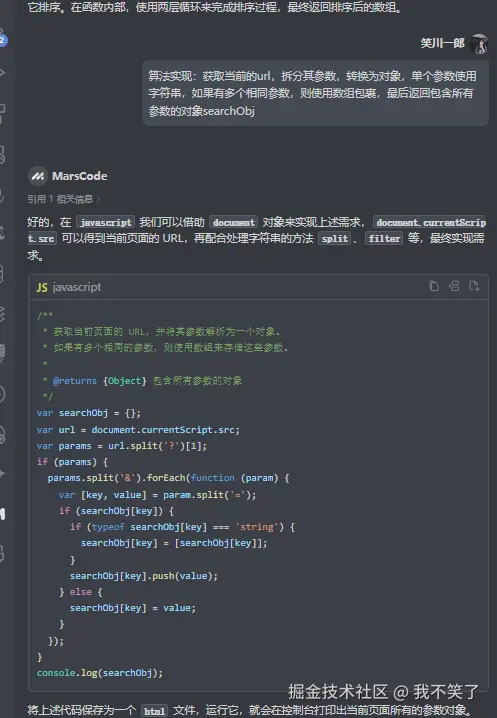The height and width of the screenshot is (718, 497).
Task: Create new file from code block icon
Action: click(474, 286)
